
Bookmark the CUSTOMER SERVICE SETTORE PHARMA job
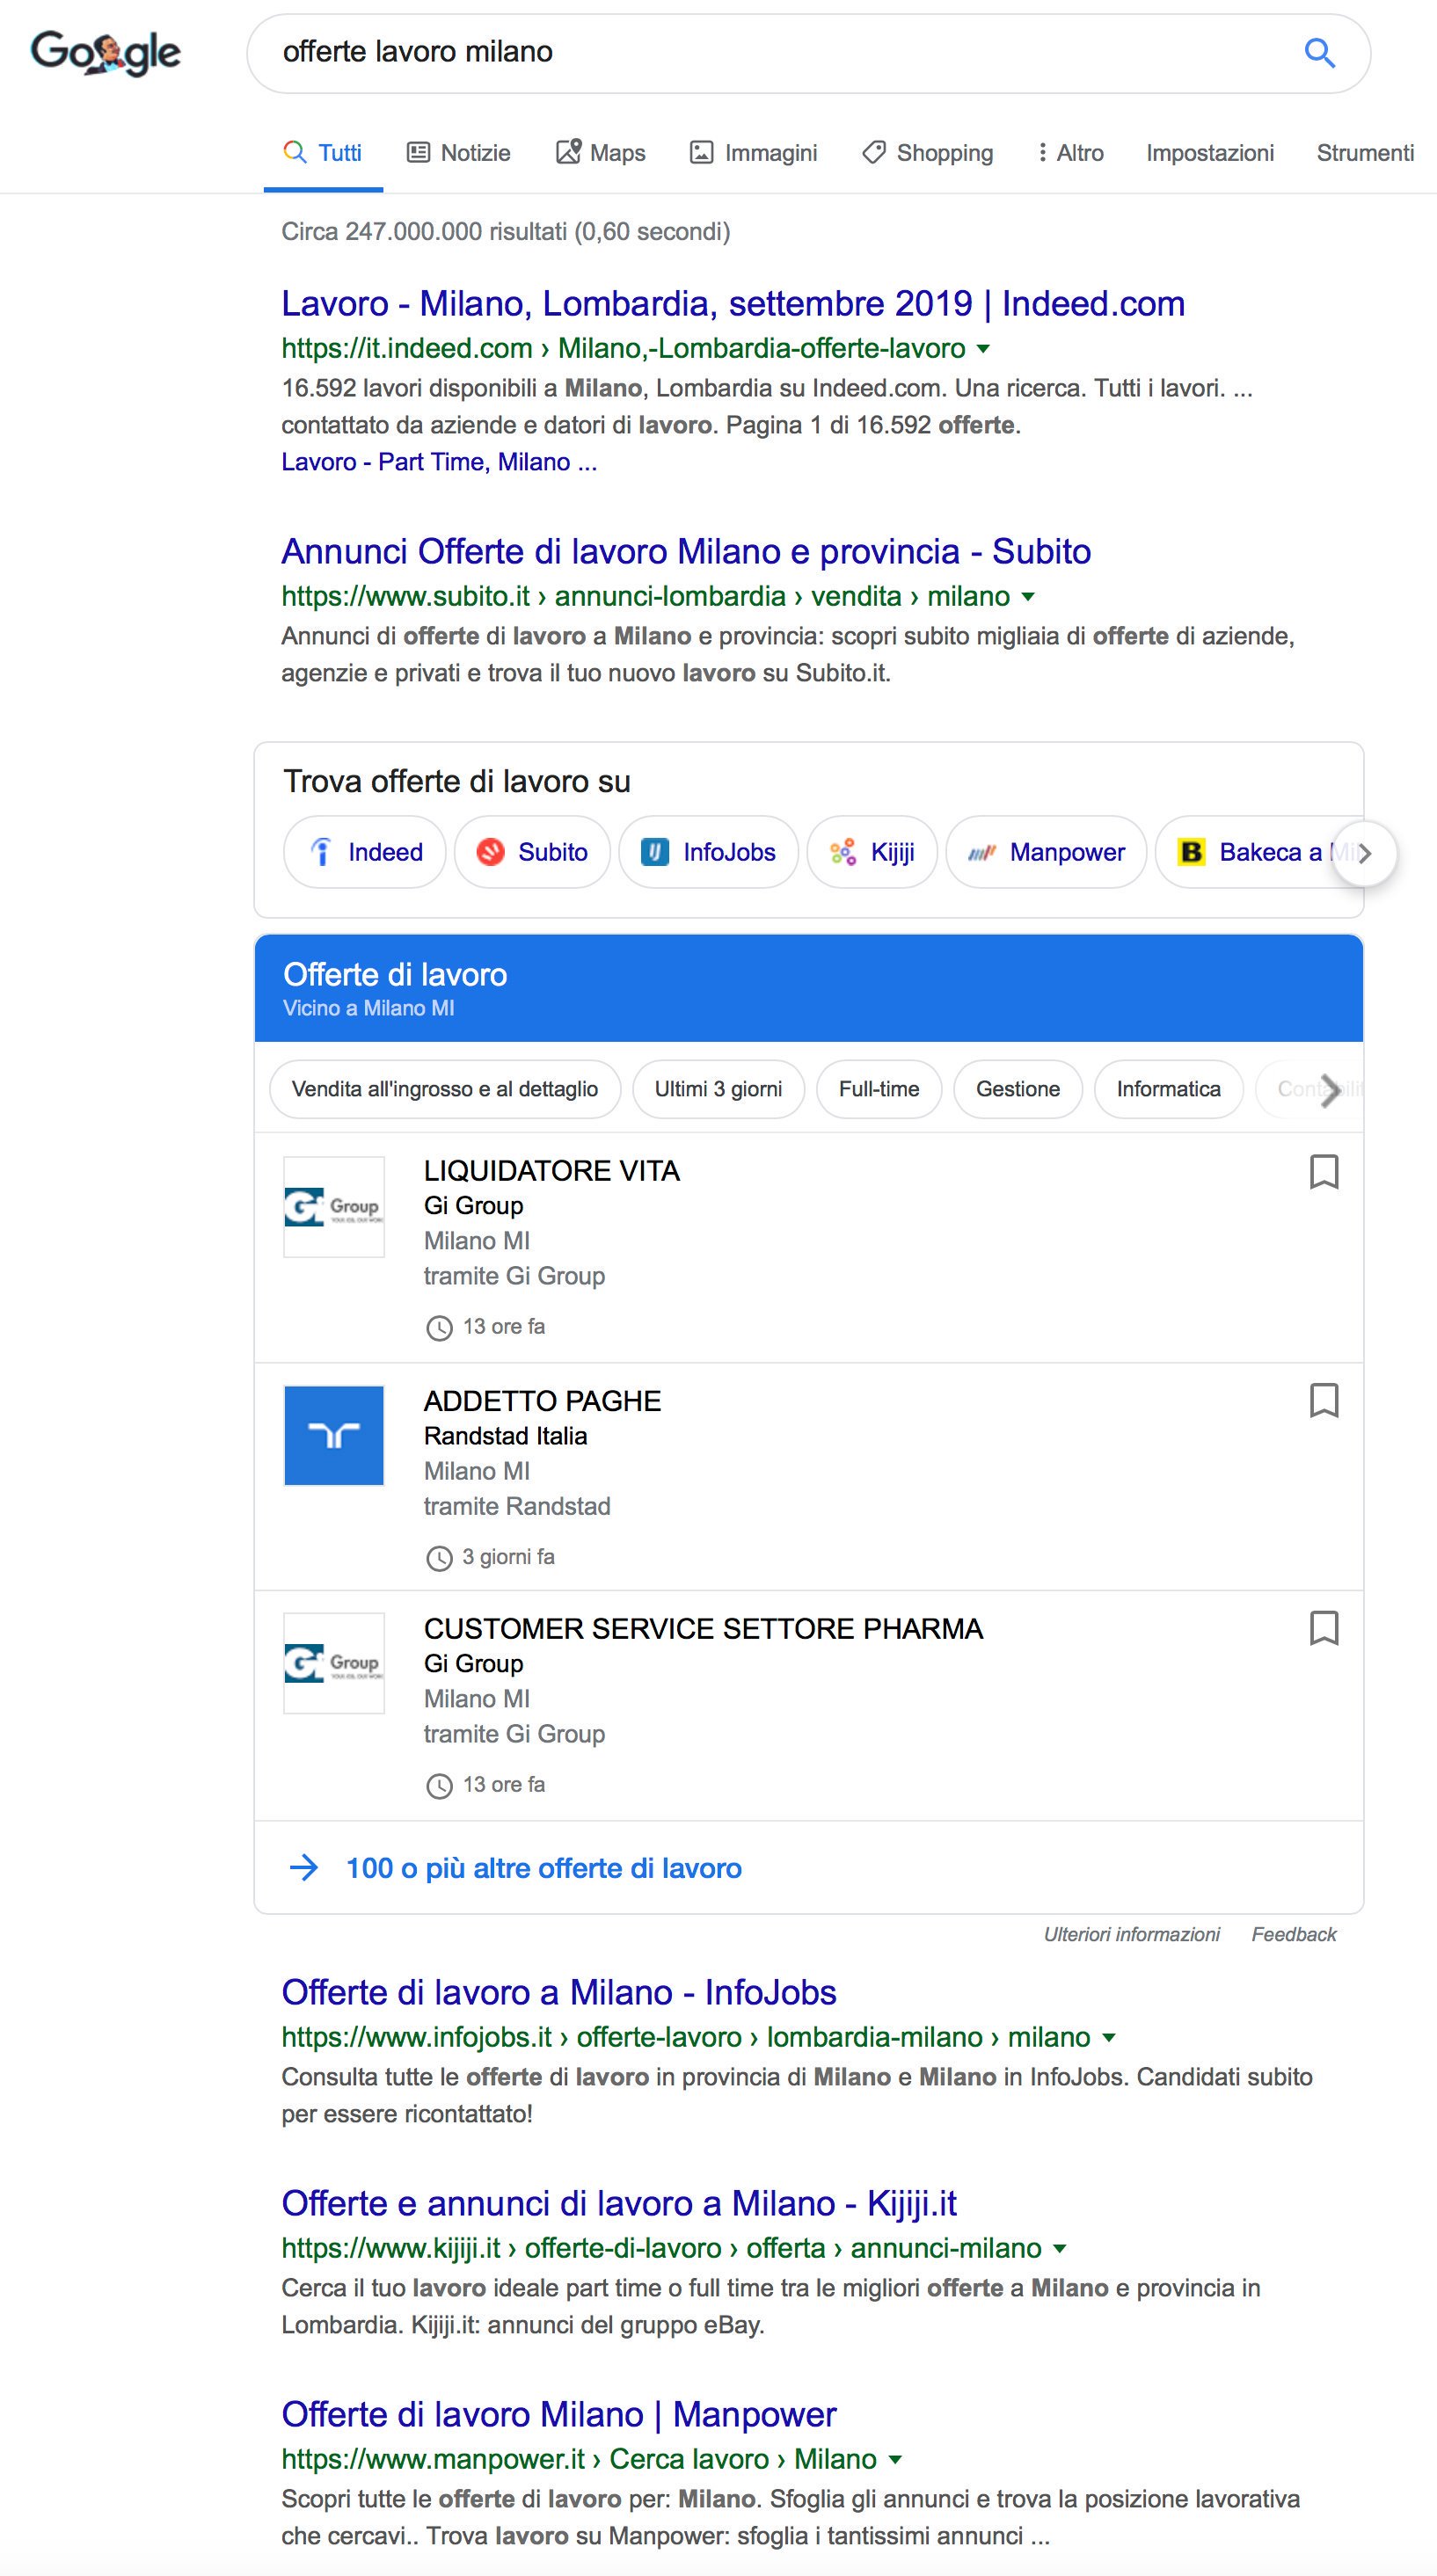coord(1324,1629)
